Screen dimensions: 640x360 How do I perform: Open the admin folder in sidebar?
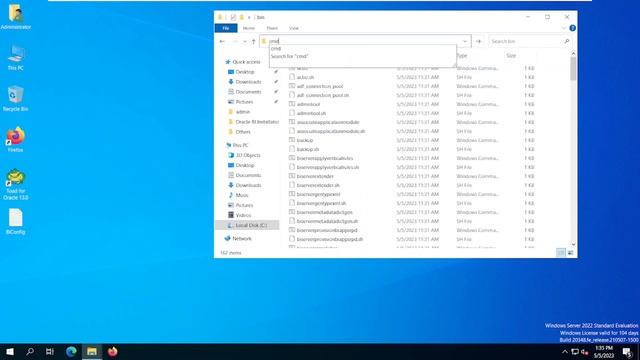(242, 112)
